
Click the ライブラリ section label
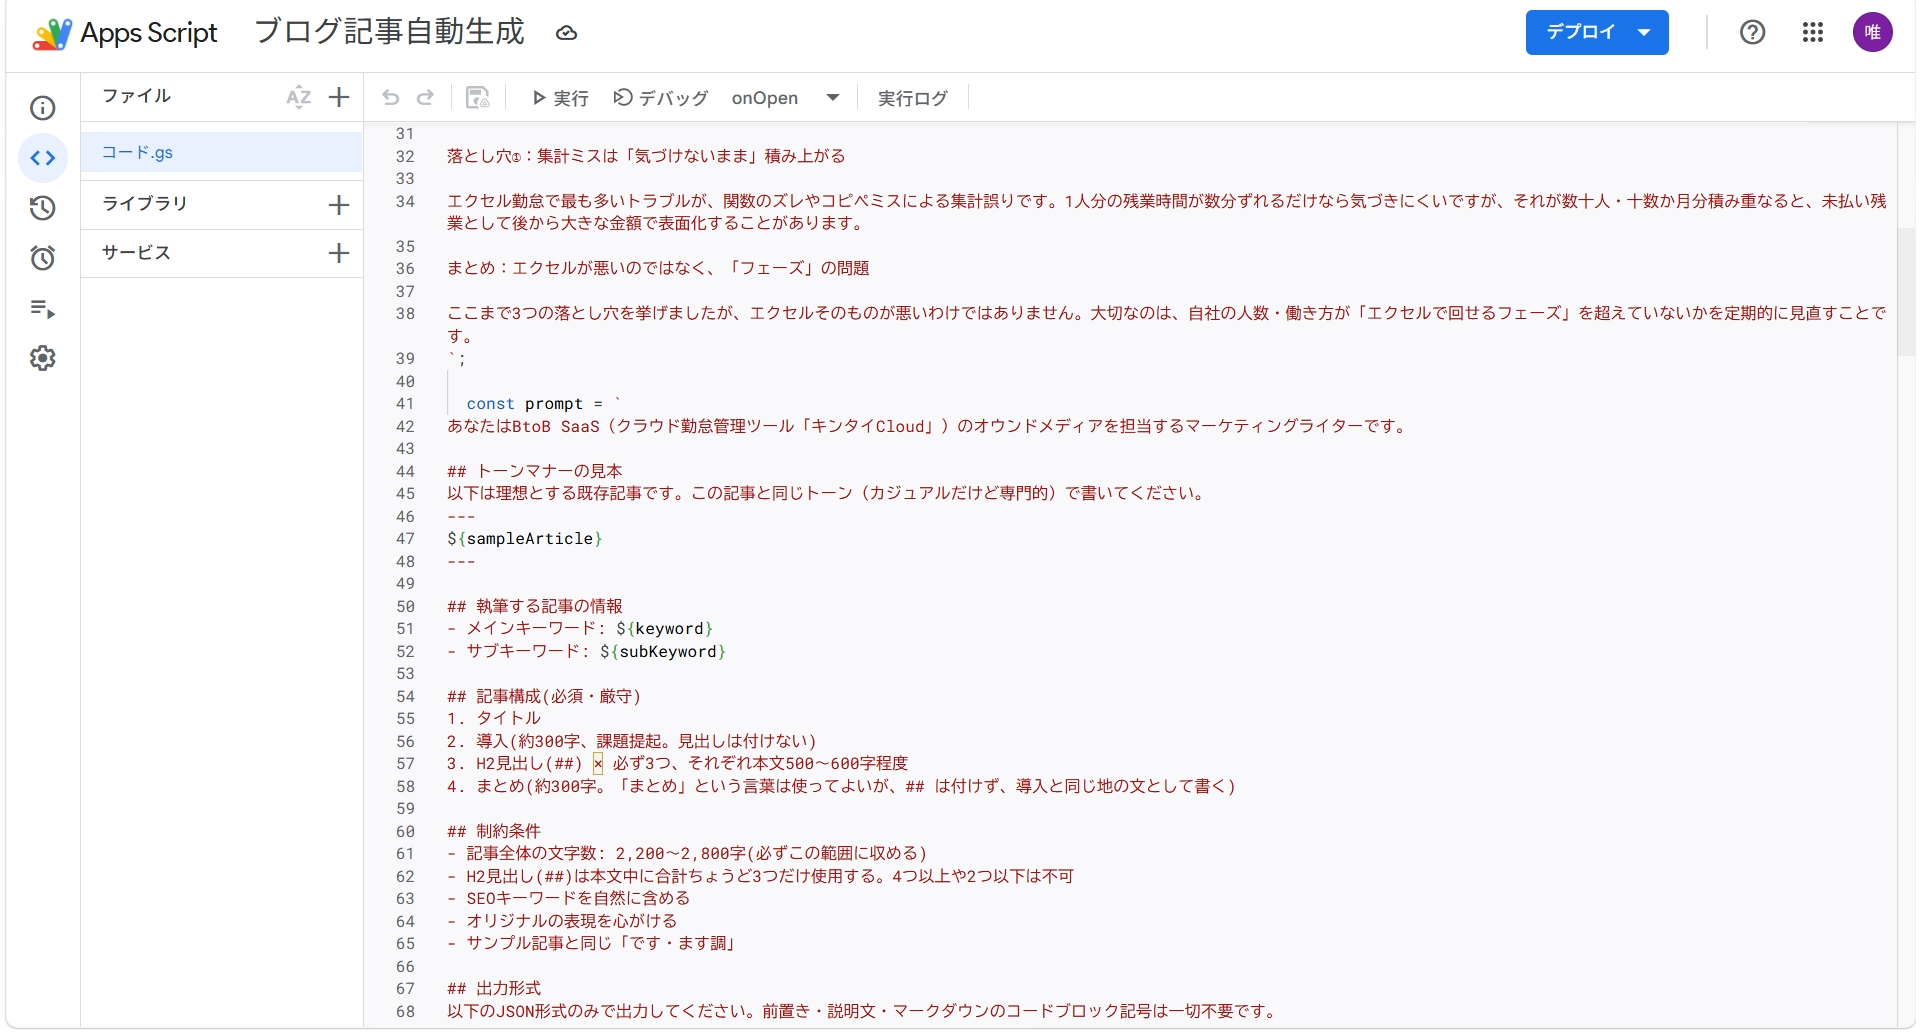pyautogui.click(x=145, y=204)
